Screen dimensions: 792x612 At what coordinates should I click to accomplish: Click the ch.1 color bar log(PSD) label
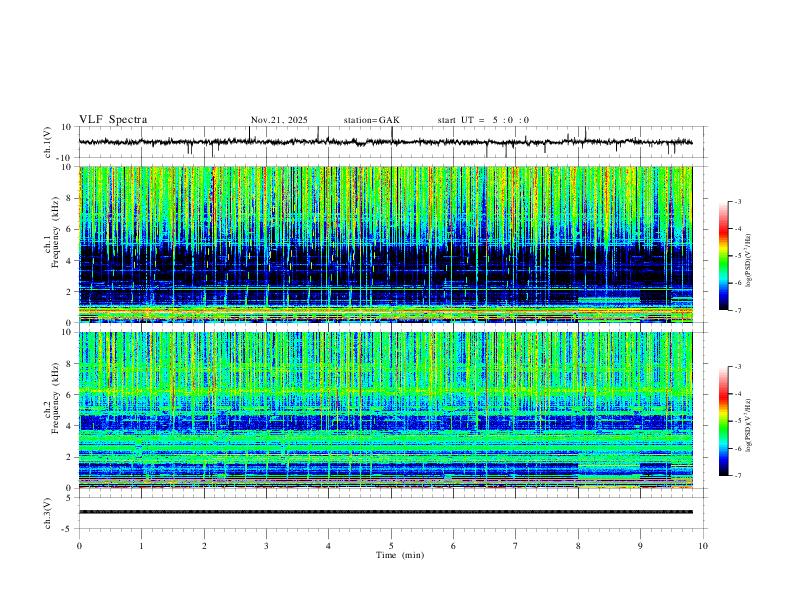749,261
